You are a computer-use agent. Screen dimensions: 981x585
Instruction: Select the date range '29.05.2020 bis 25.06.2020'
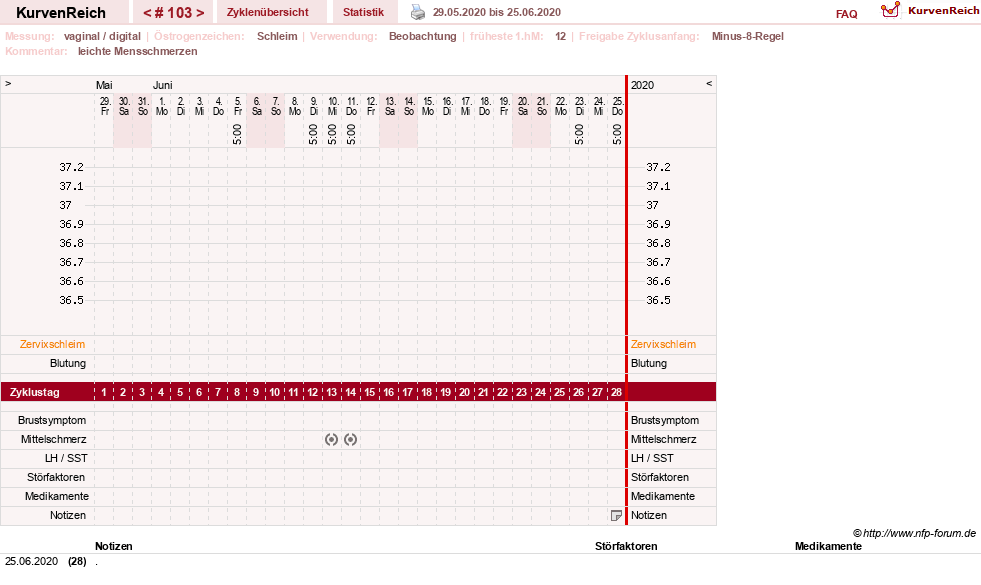(497, 12)
